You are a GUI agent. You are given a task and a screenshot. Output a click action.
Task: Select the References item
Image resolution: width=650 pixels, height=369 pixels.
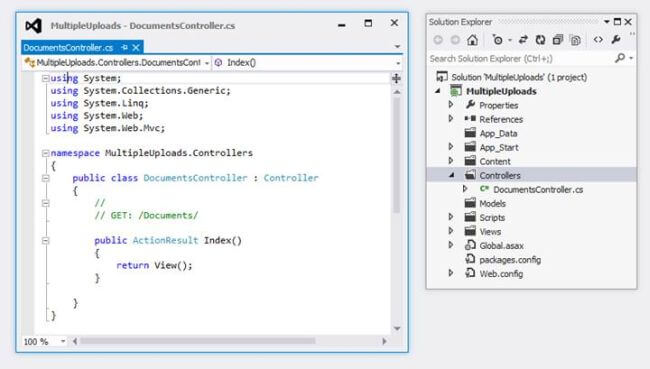(x=501, y=119)
